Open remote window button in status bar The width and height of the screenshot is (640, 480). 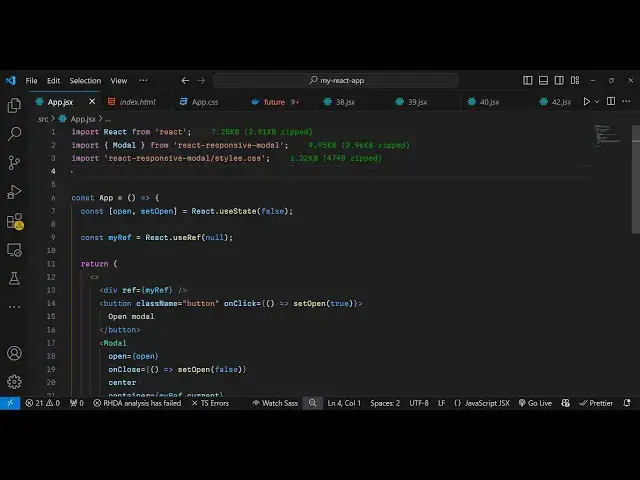[x=10, y=403]
